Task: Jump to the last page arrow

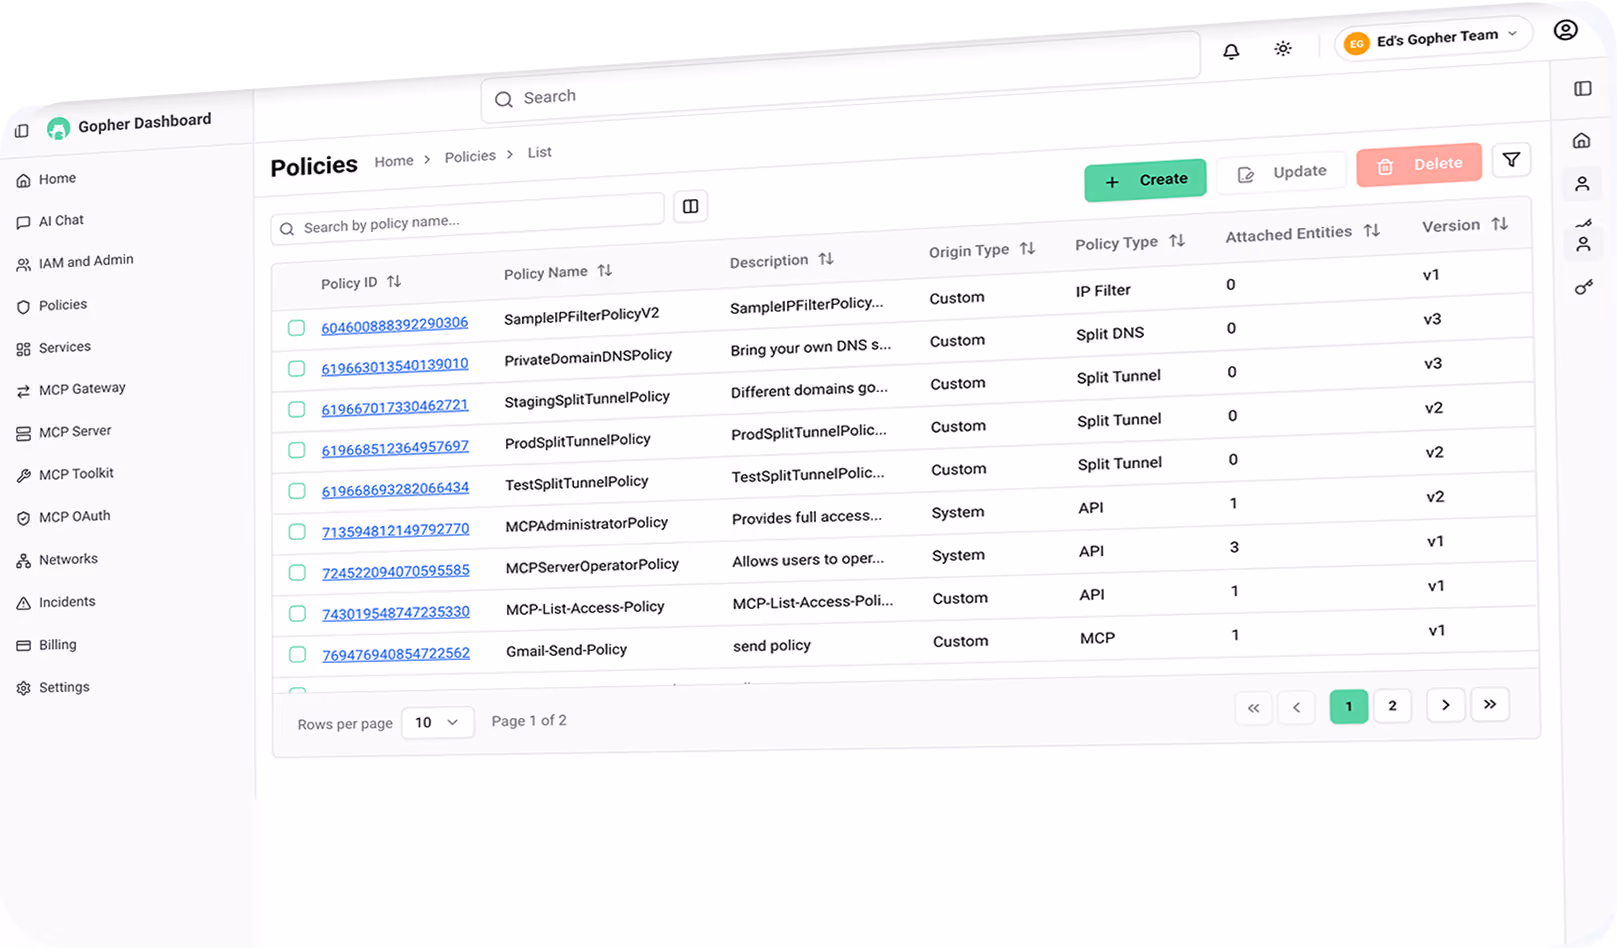Action: (1490, 704)
